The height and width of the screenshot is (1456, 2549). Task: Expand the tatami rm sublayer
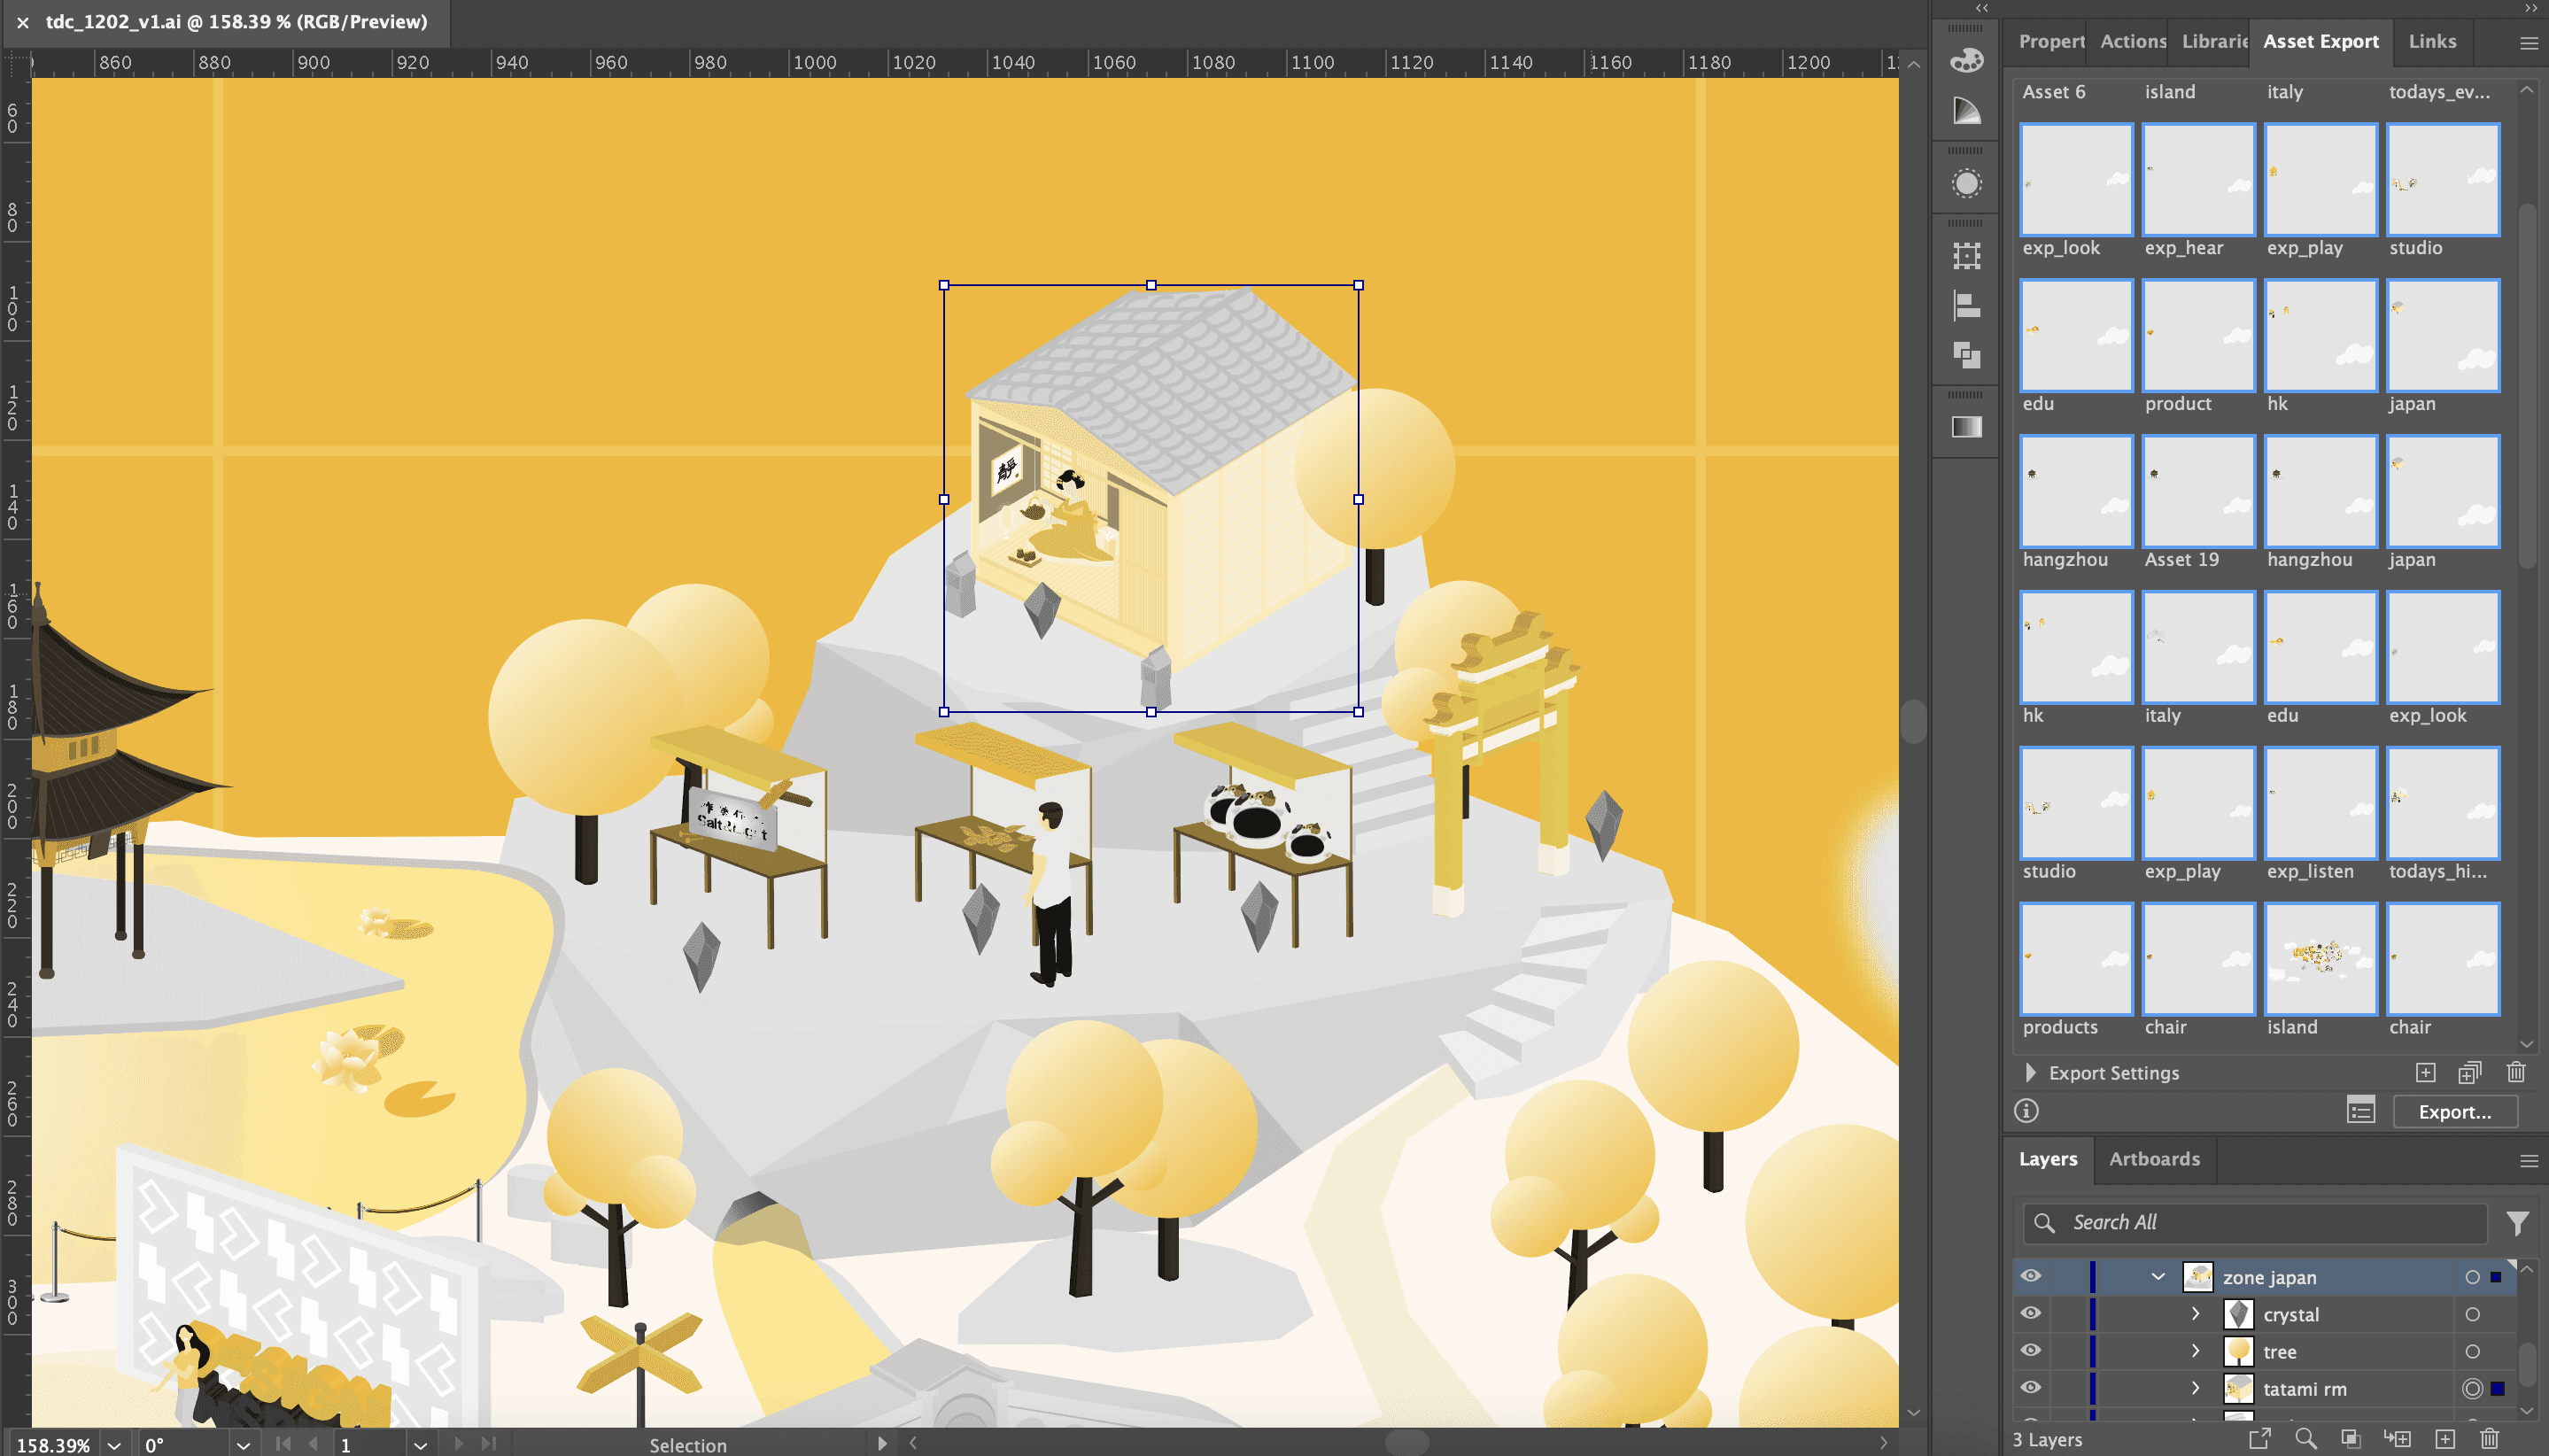(x=2196, y=1388)
